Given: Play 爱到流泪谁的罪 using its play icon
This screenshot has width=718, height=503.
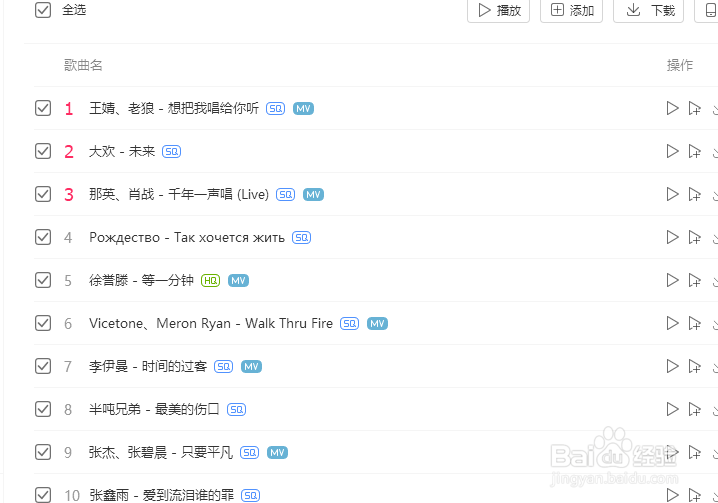Looking at the screenshot, I should point(672,495).
